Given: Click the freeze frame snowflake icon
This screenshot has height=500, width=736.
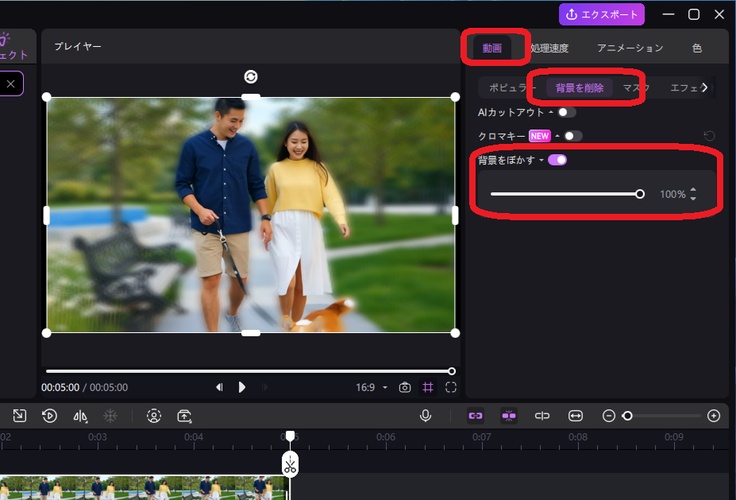Looking at the screenshot, I should (110, 415).
